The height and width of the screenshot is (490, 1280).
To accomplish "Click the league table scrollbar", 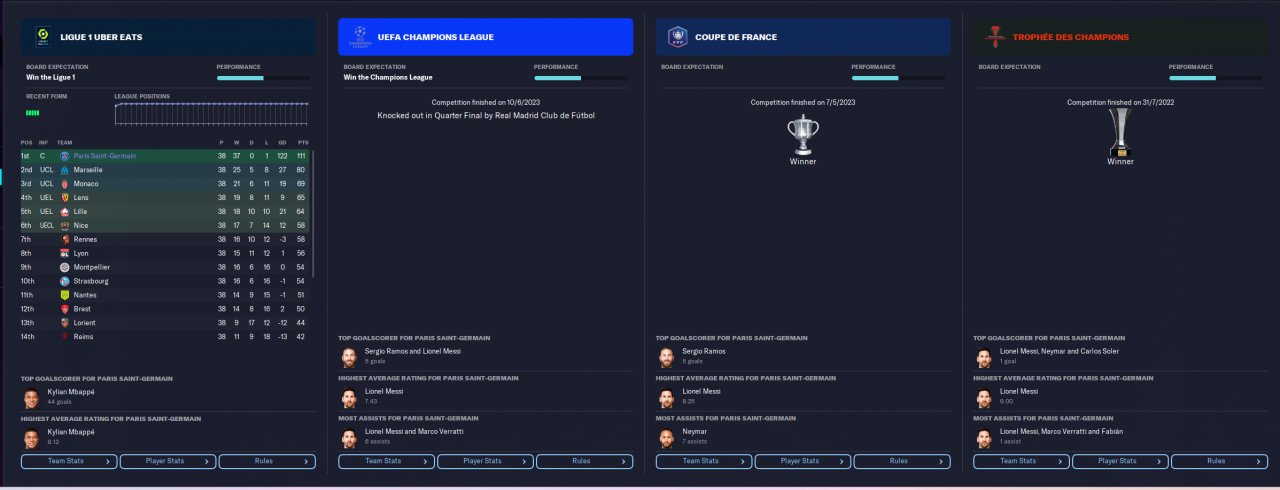I will click(x=313, y=214).
